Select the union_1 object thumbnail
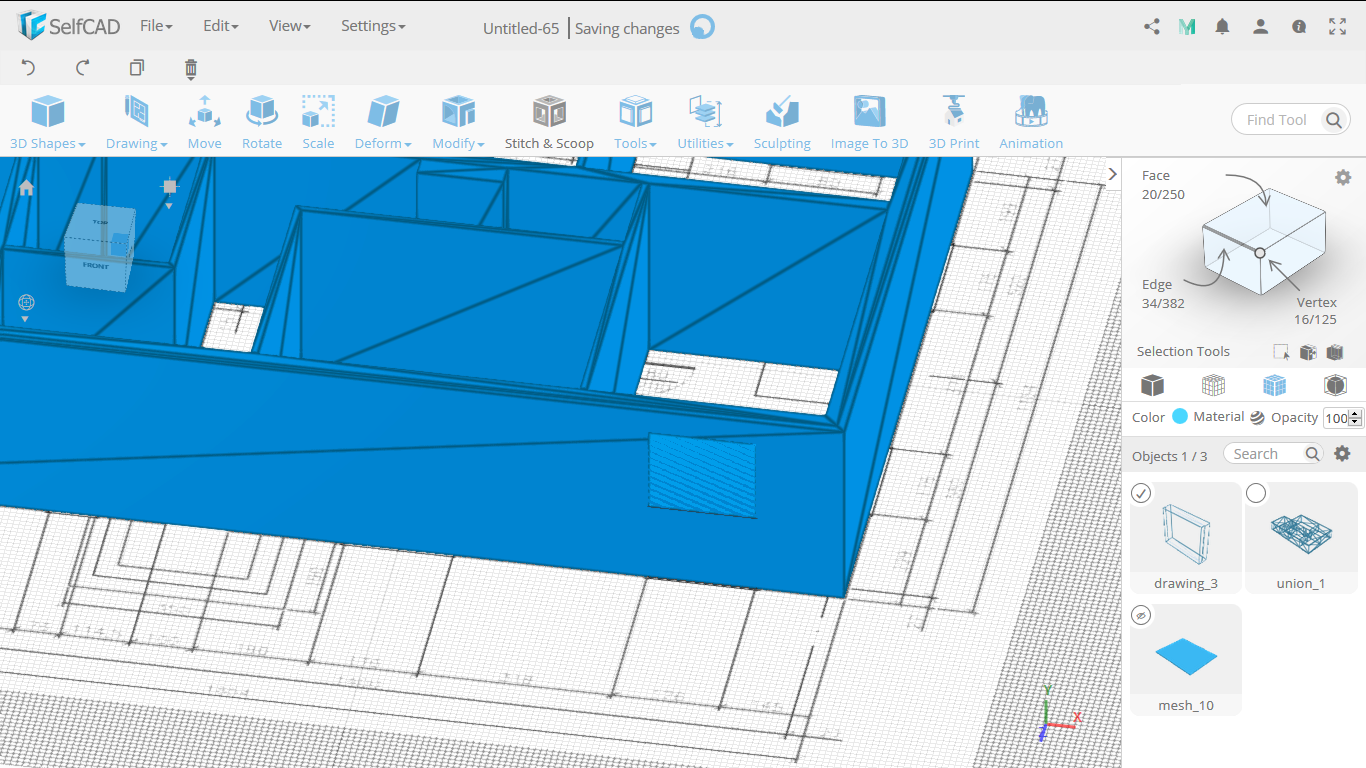The width and height of the screenshot is (1366, 768). click(x=1301, y=538)
